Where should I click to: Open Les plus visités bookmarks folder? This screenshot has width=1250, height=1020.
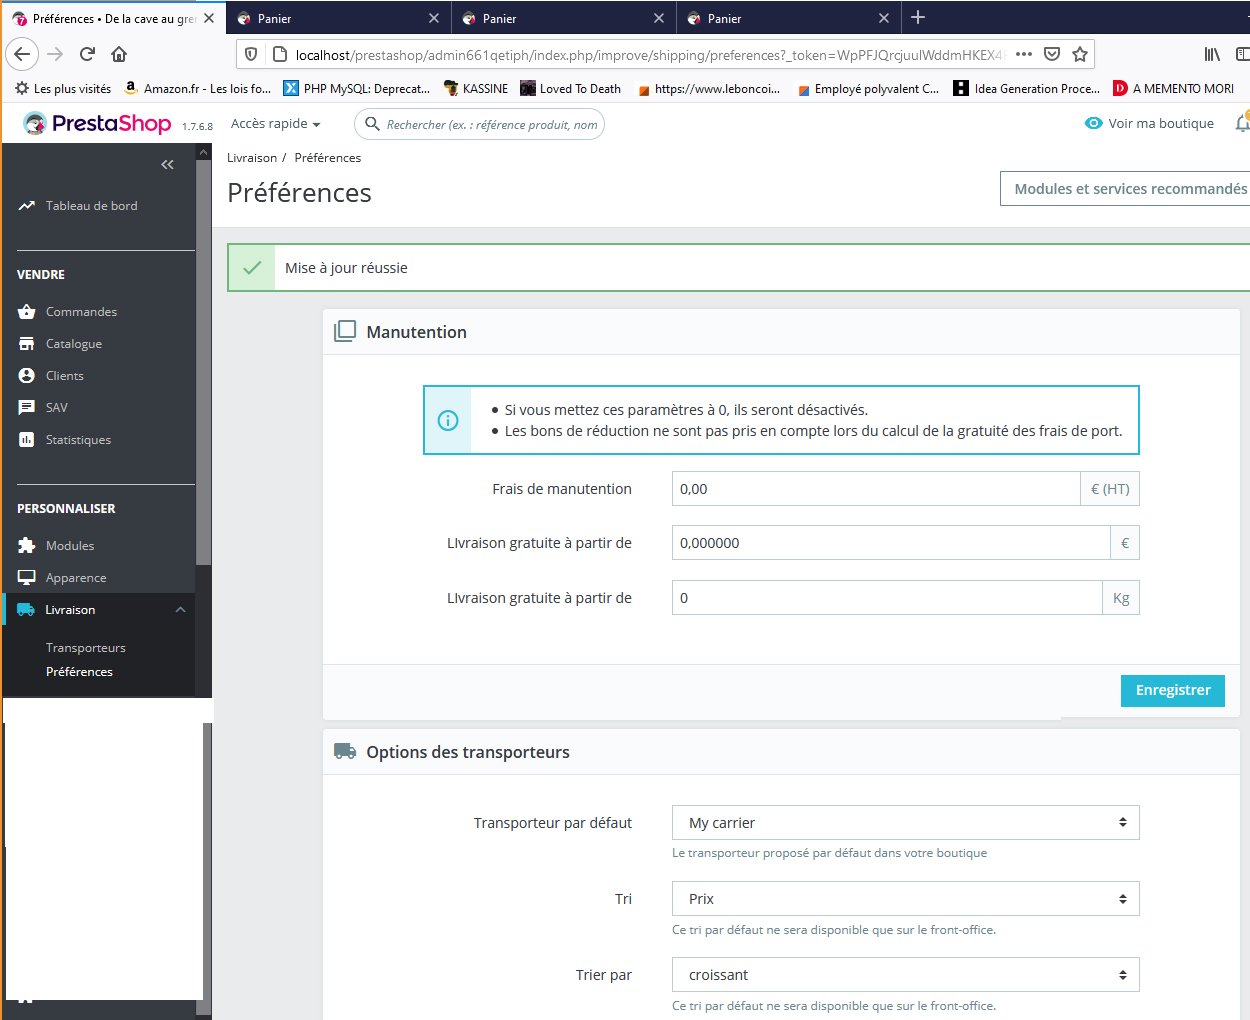(x=63, y=88)
